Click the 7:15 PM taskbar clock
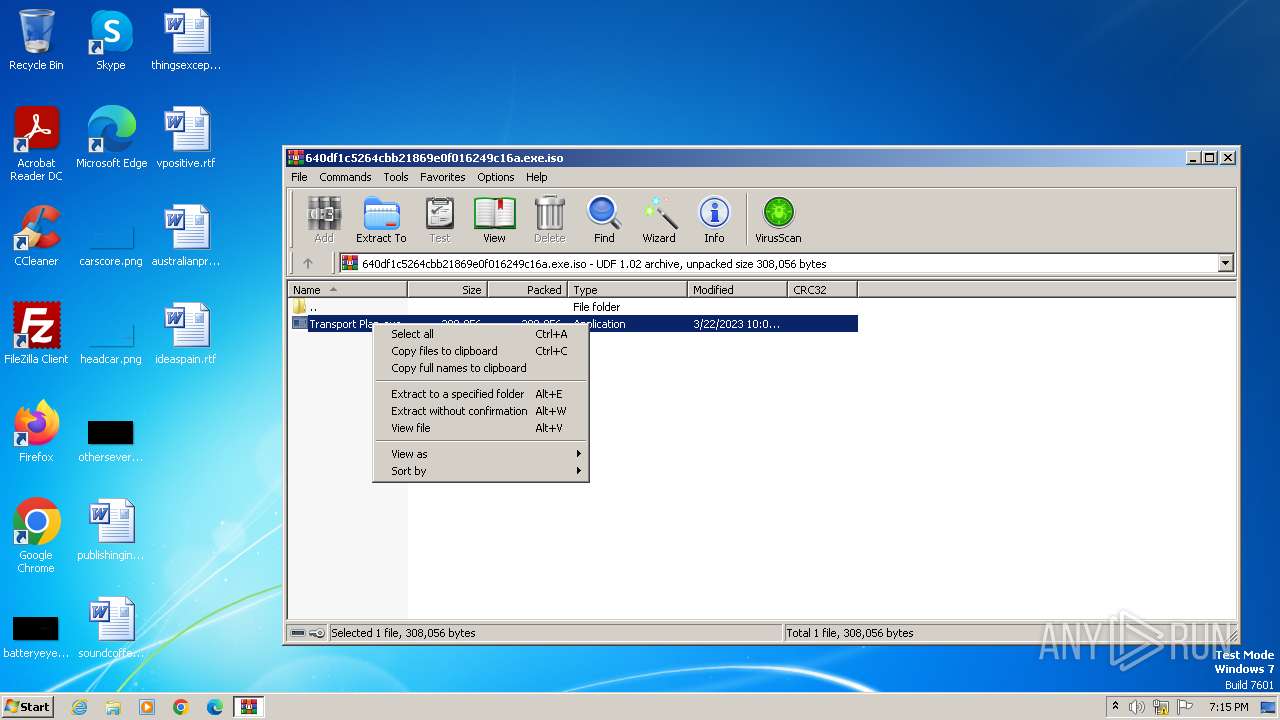The width and height of the screenshot is (1280, 720). click(1229, 707)
